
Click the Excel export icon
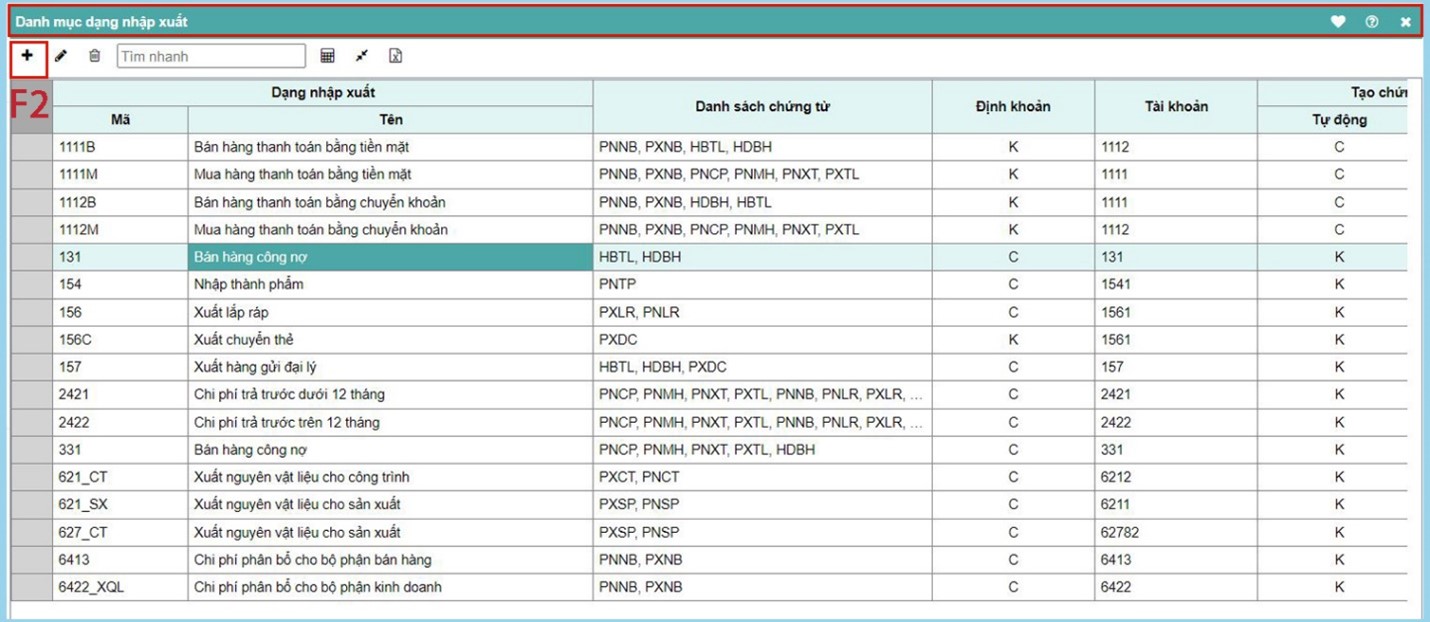pos(395,56)
